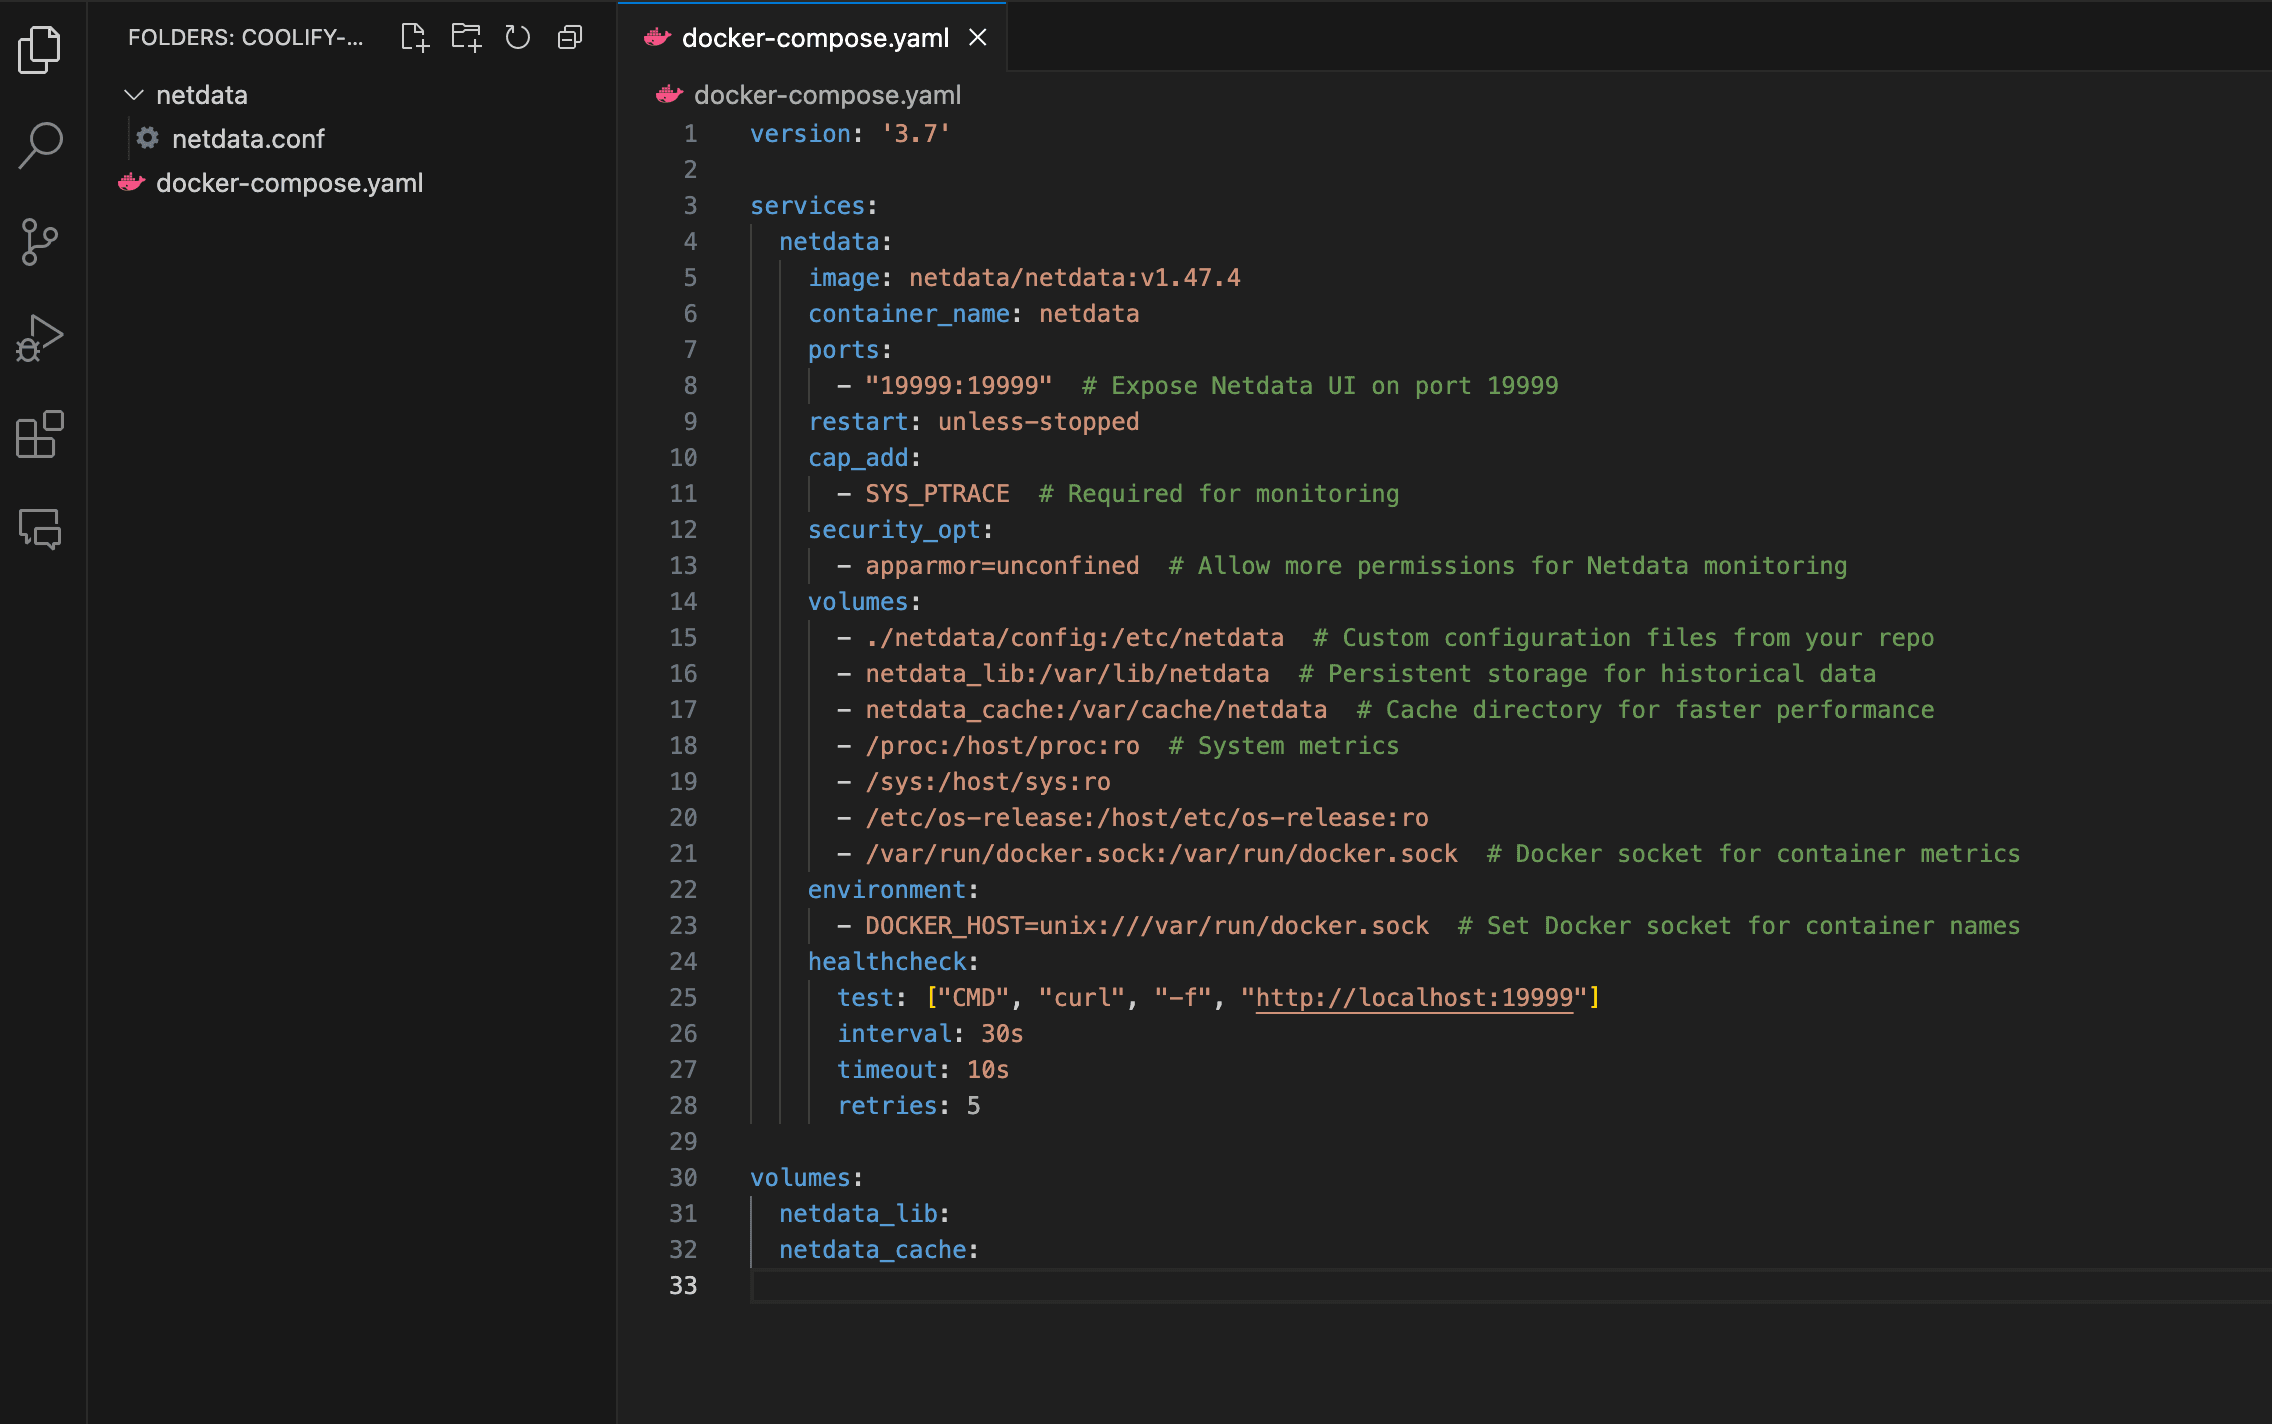This screenshot has height=1424, width=2272.
Task: Click the "CMD" string in healthcheck test
Action: pyautogui.click(x=973, y=997)
